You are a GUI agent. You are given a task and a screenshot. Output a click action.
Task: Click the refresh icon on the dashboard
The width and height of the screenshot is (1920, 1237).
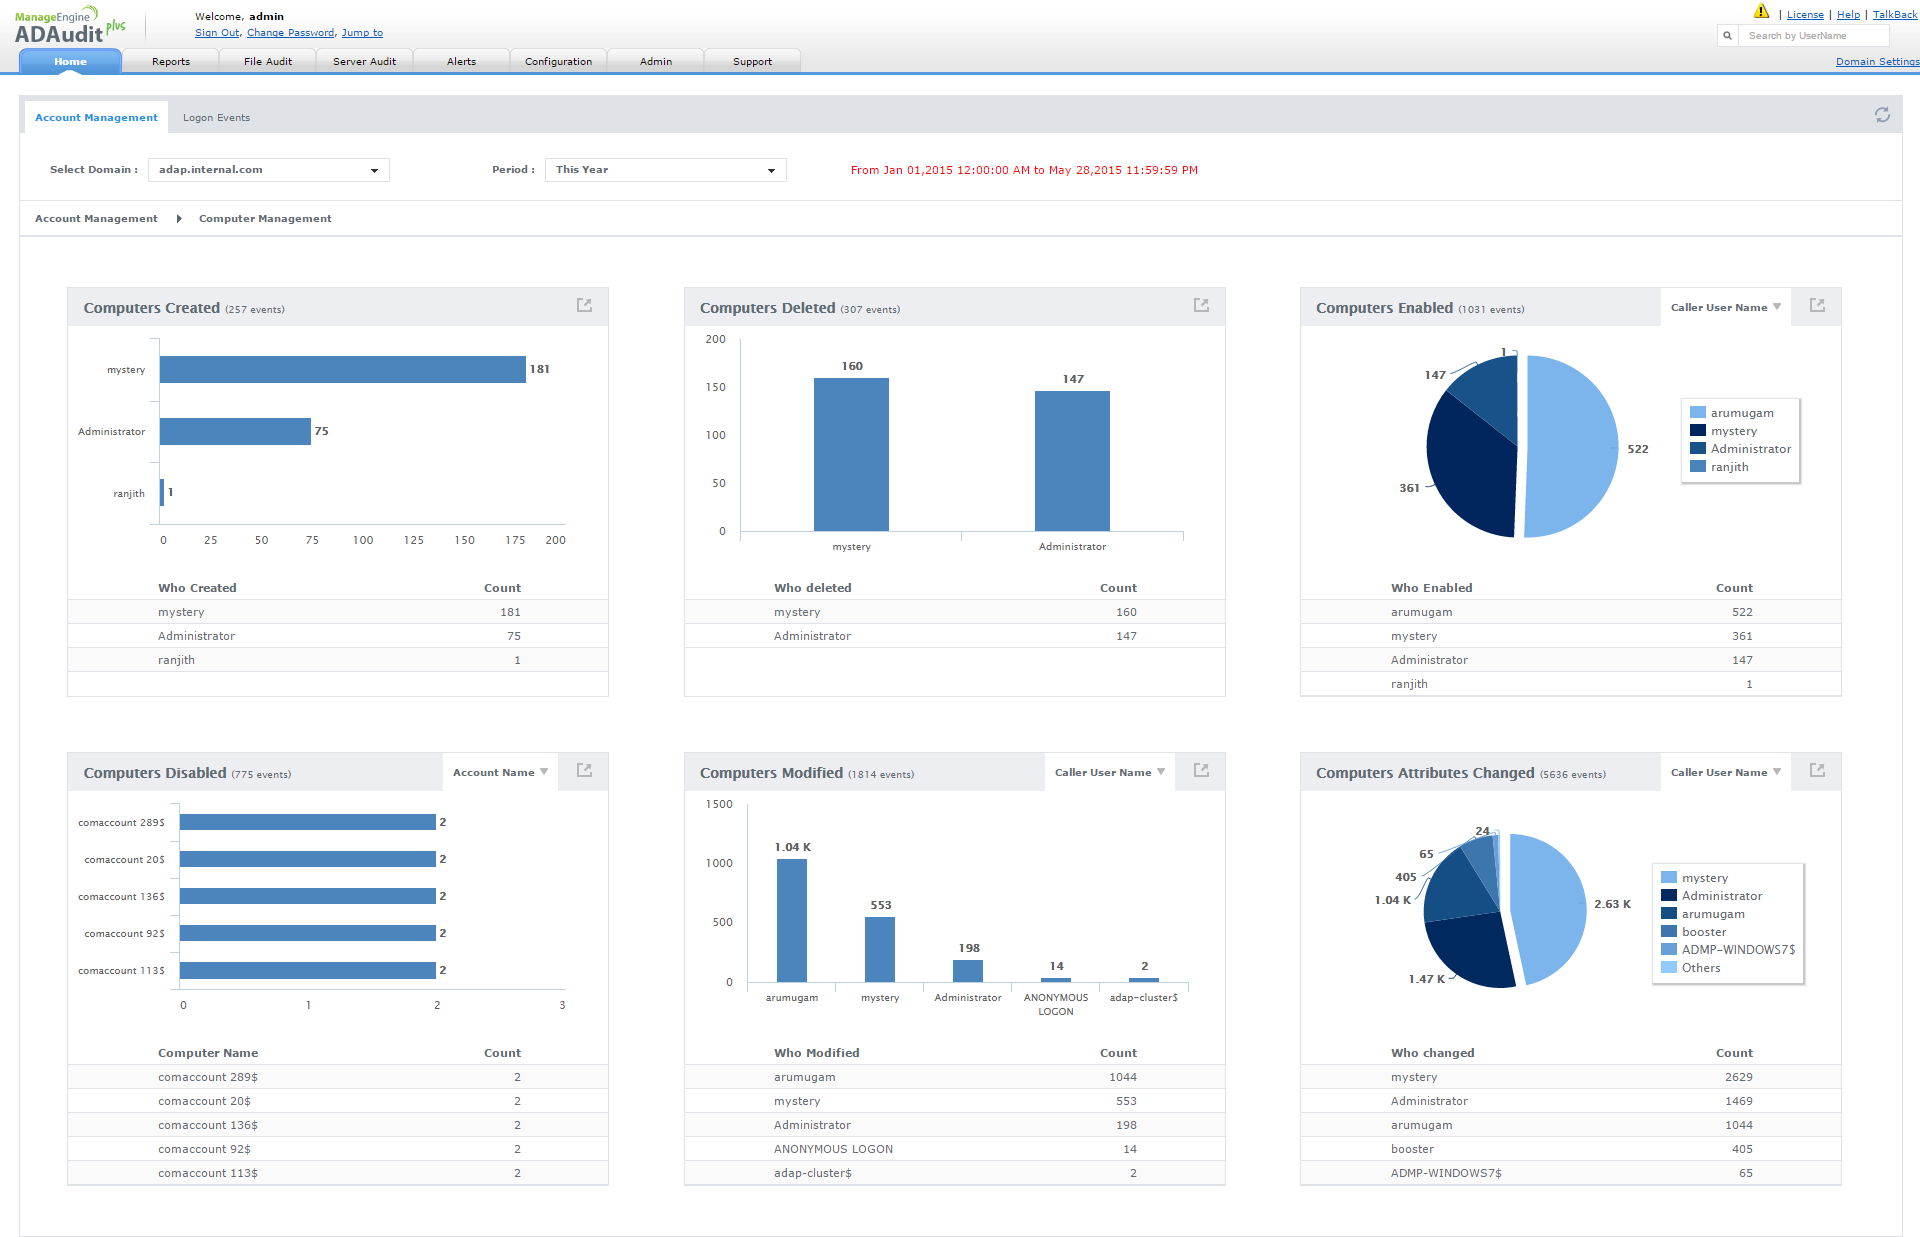pyautogui.click(x=1882, y=115)
